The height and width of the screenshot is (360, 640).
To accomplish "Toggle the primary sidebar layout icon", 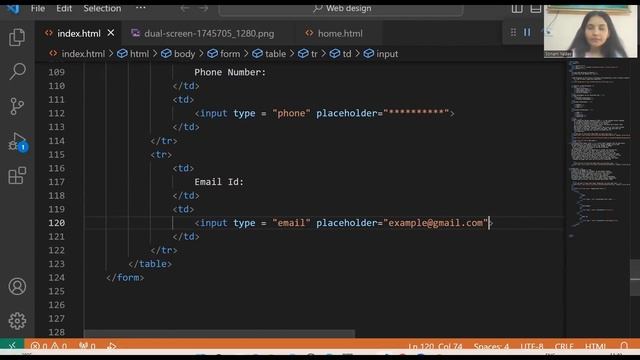I will click(x=517, y=9).
